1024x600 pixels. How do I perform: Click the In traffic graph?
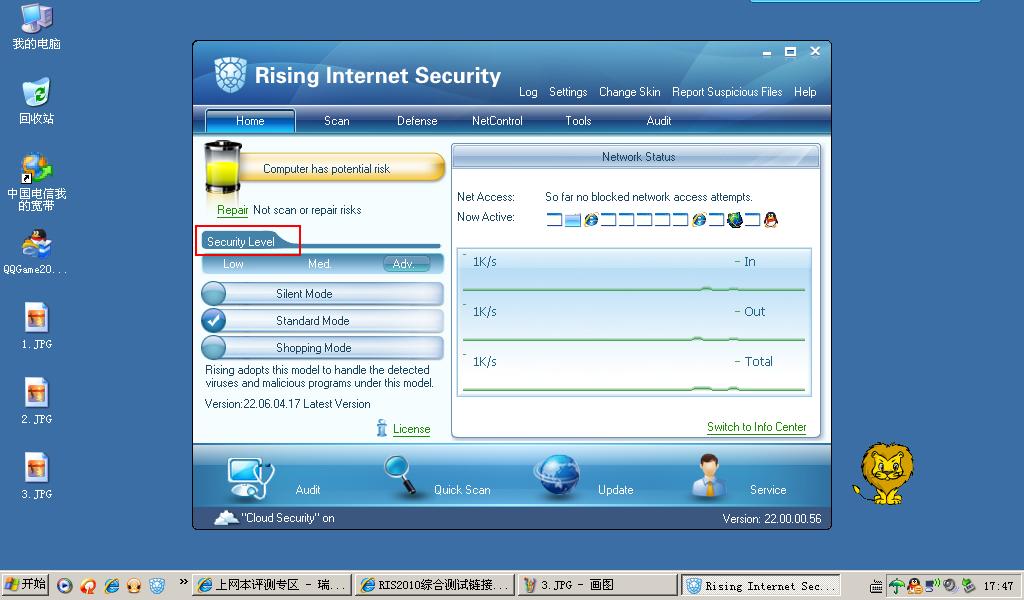click(633, 273)
